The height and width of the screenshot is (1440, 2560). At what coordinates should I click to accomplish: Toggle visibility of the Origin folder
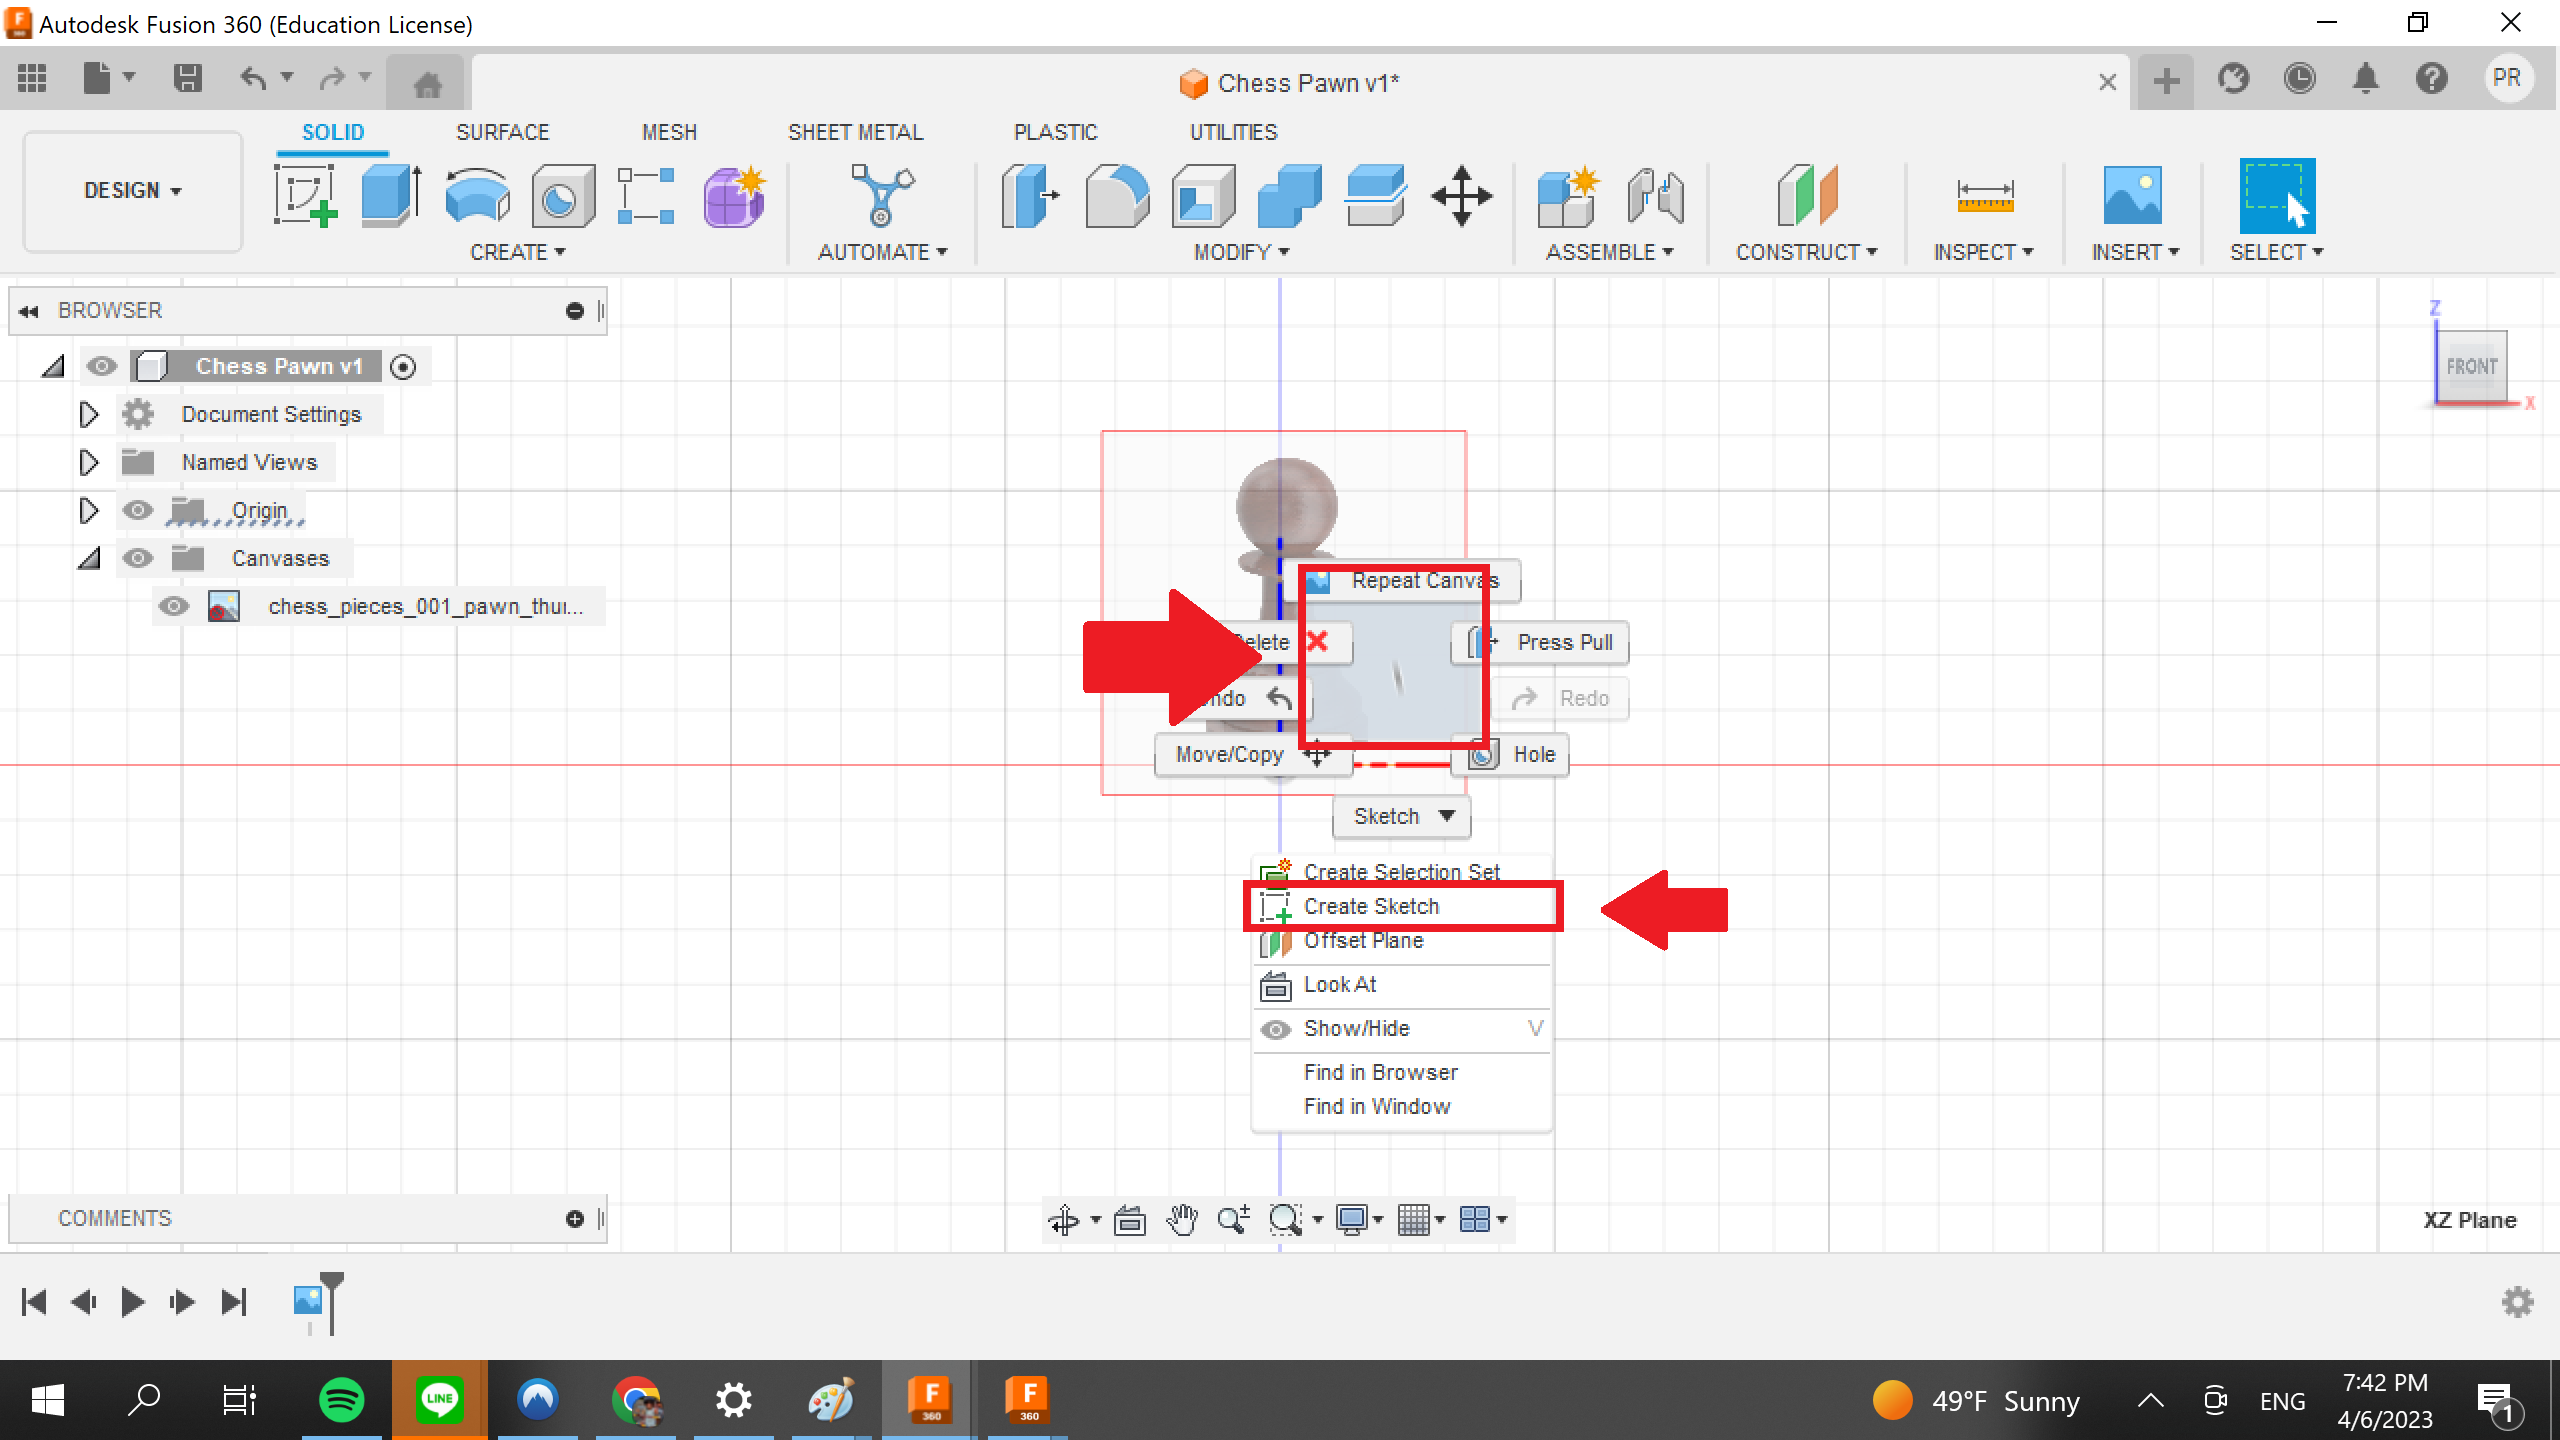coord(138,510)
